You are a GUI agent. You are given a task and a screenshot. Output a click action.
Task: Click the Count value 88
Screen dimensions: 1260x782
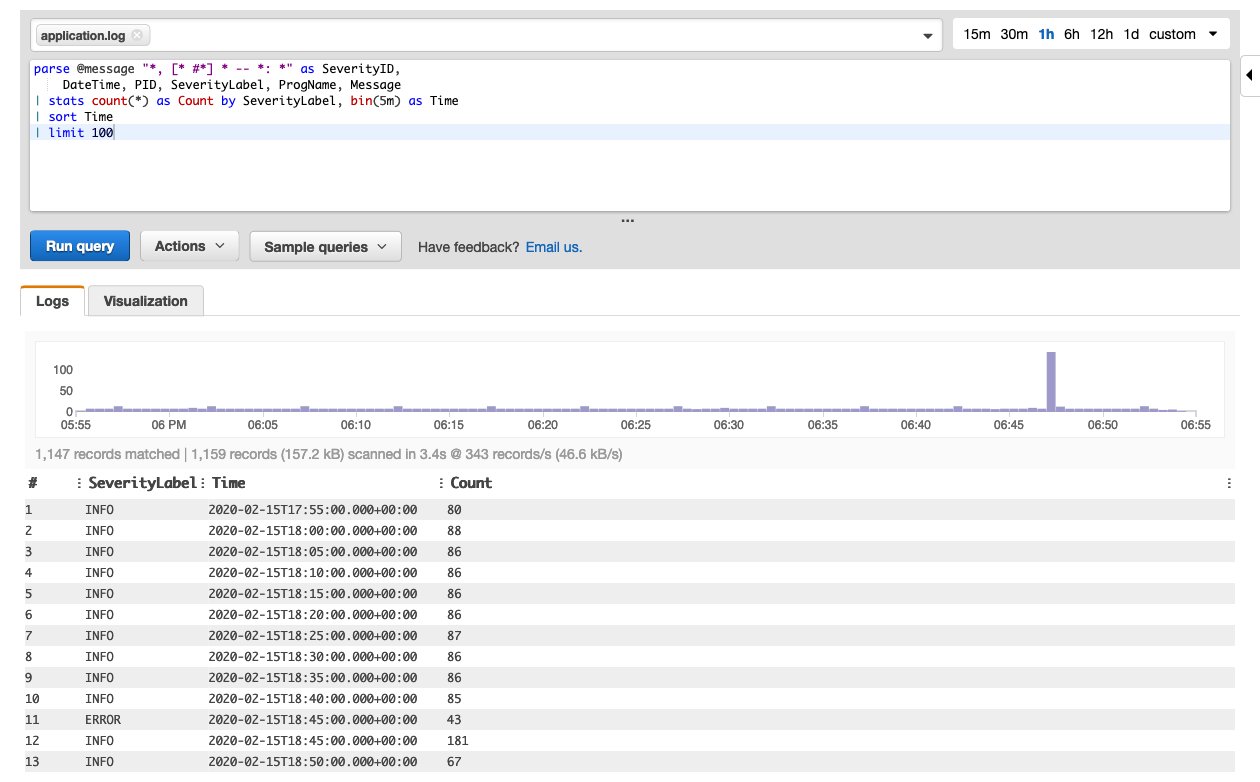click(455, 531)
